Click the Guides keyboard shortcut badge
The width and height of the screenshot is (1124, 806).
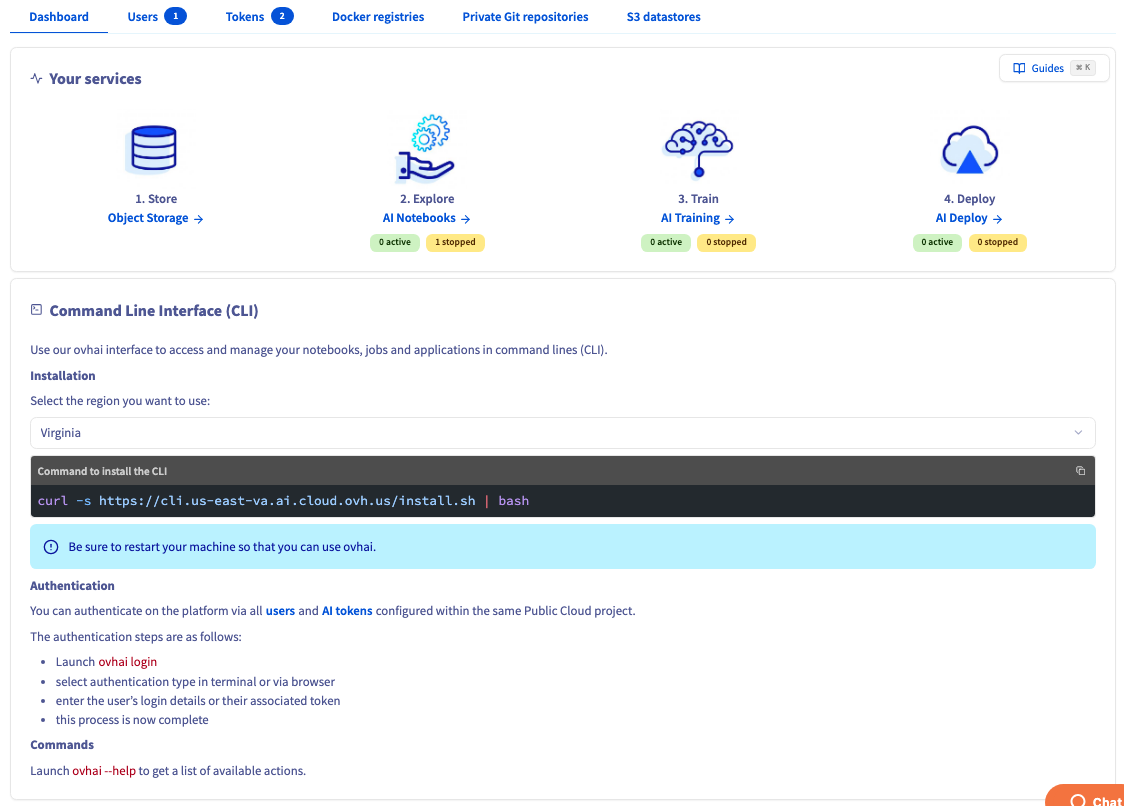(1083, 68)
